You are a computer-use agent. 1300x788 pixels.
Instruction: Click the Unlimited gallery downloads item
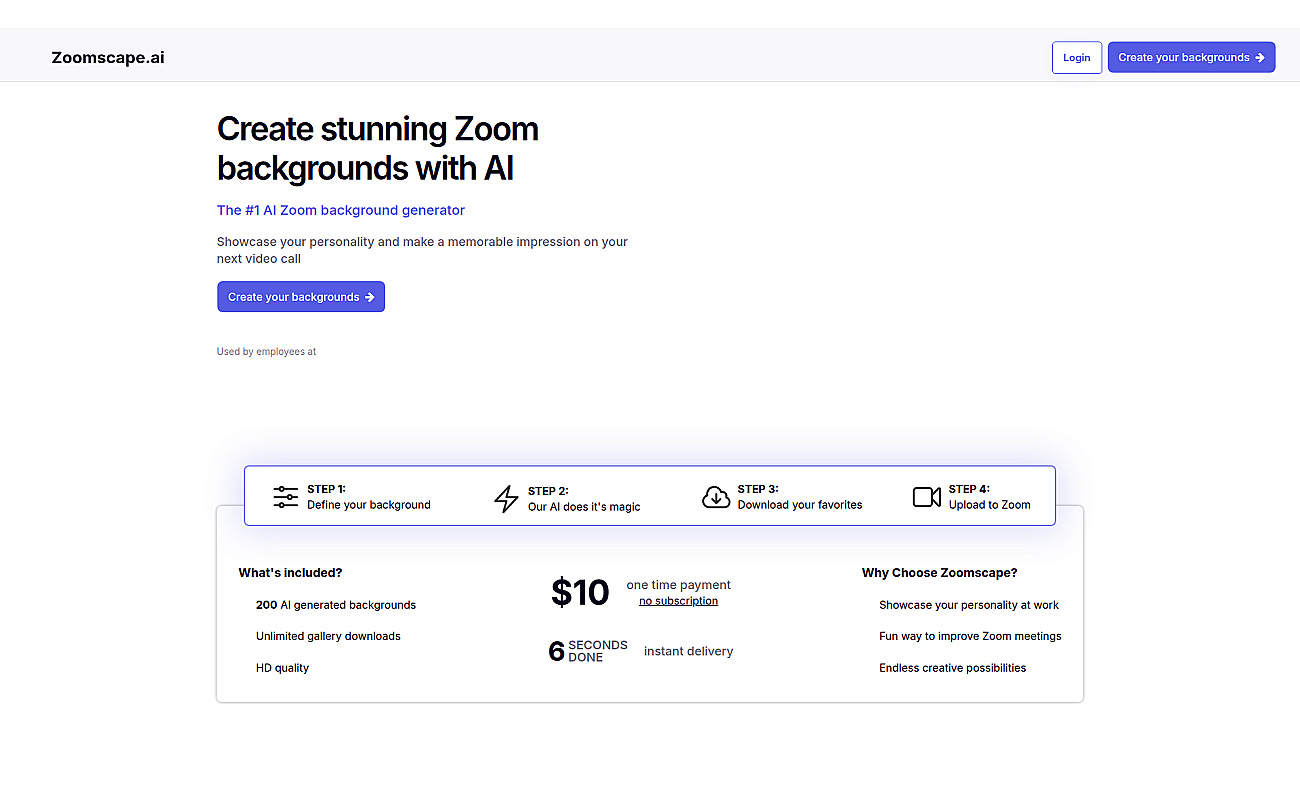pyautogui.click(x=328, y=636)
